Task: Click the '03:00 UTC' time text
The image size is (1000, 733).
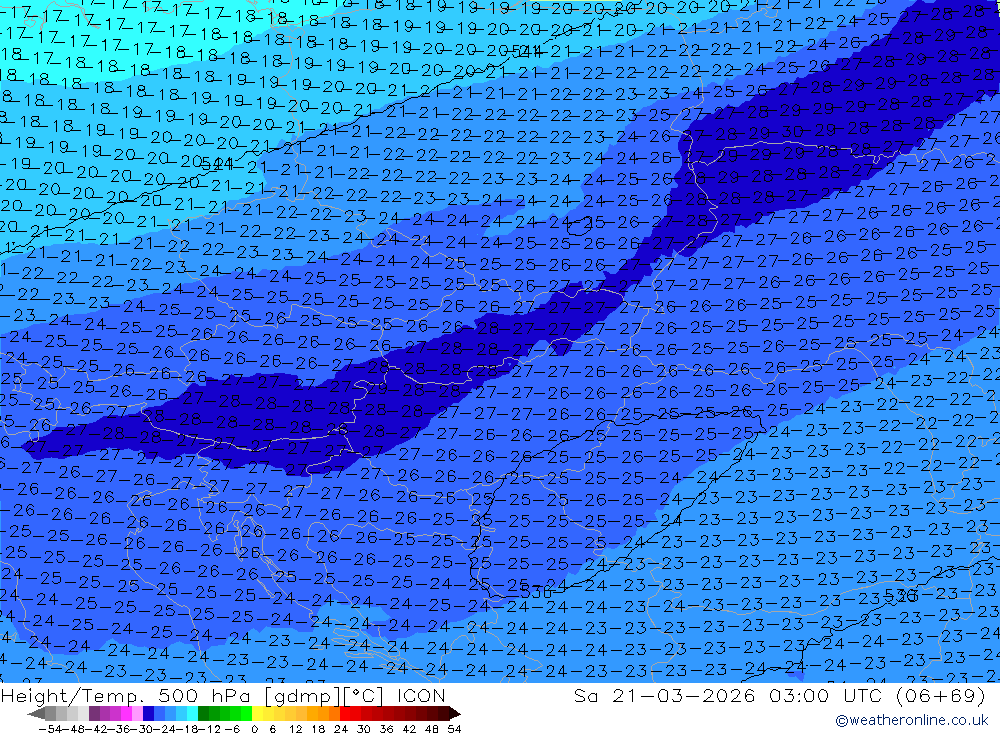Action: [826, 696]
